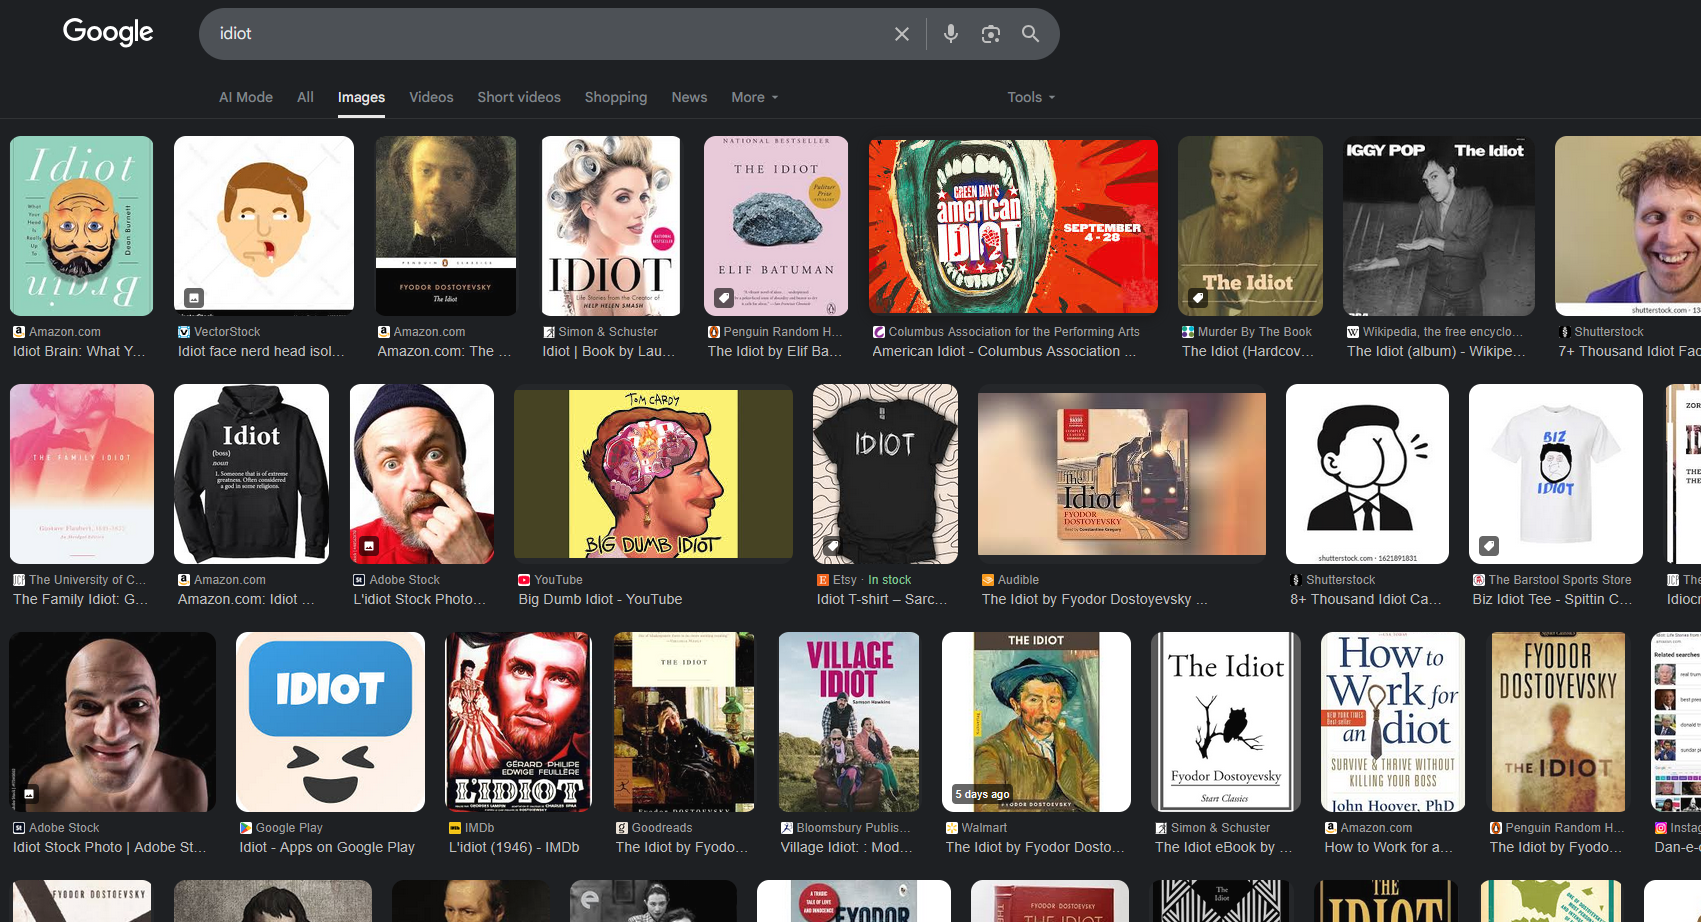
Task: Start voice search with the microphone
Action: tap(950, 34)
